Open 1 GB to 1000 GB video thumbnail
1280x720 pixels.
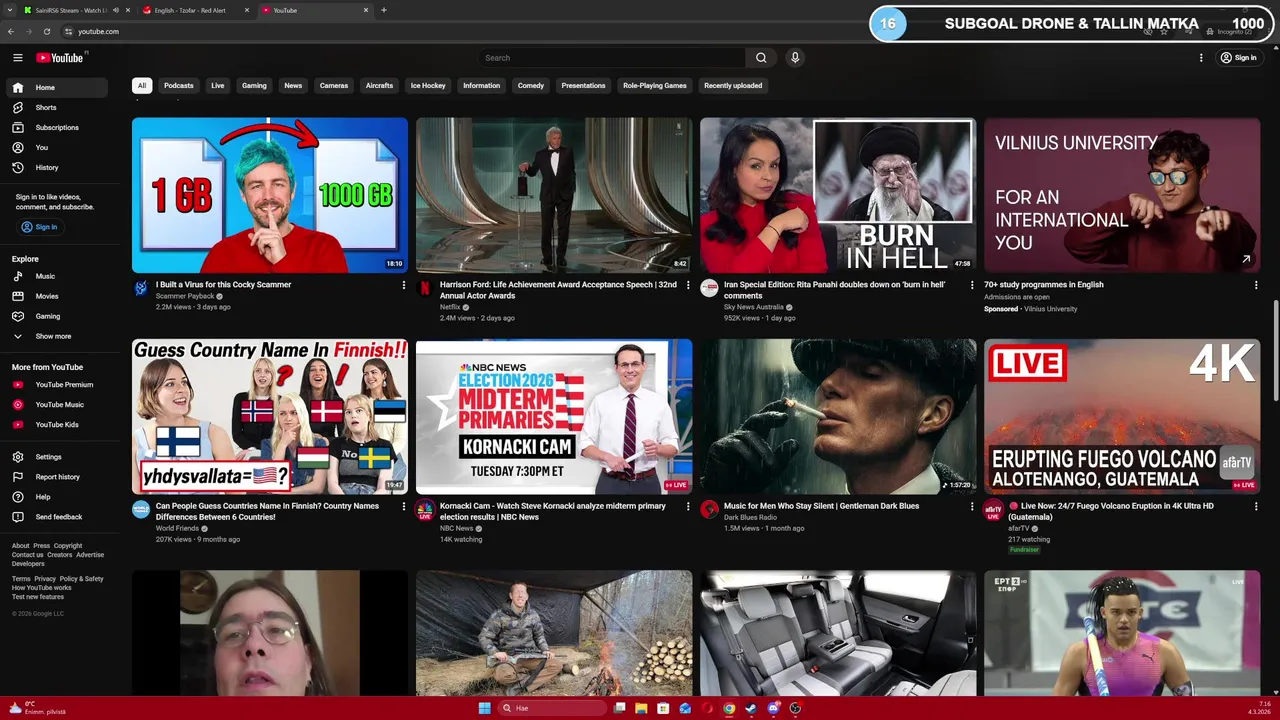[270, 195]
